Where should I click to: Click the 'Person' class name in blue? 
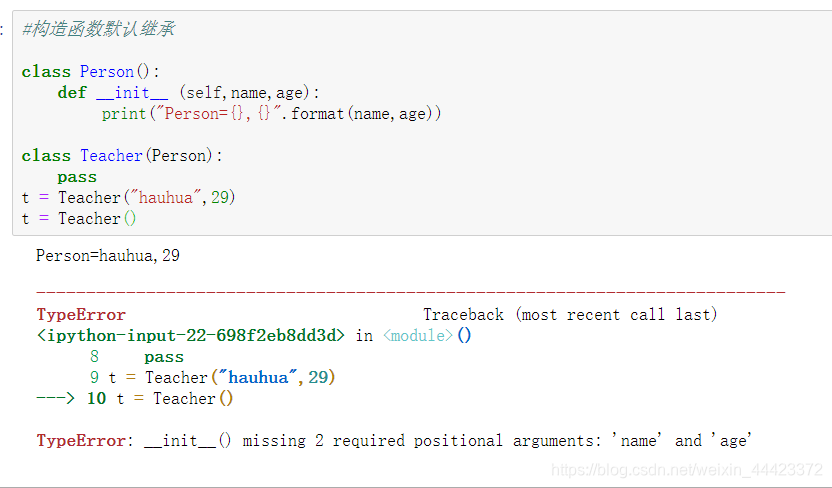(x=107, y=72)
